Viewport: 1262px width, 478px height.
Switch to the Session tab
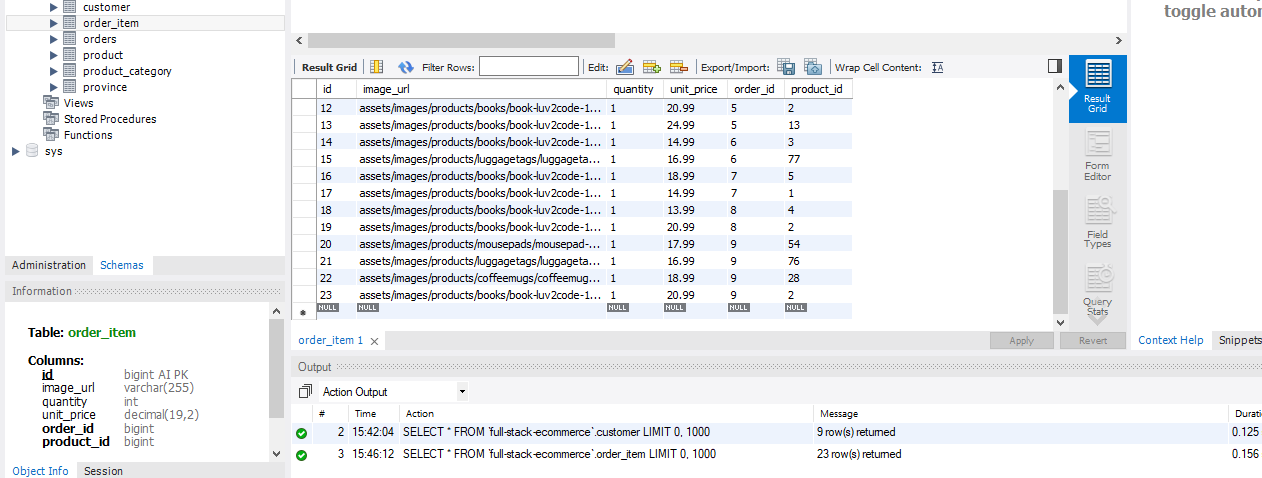tap(103, 471)
